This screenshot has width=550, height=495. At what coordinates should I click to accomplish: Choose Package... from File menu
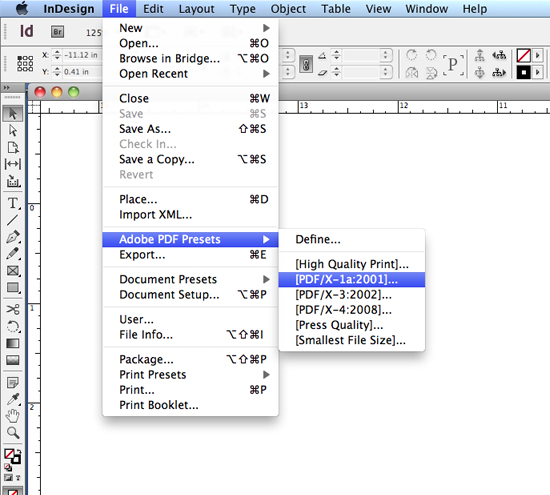pyautogui.click(x=190, y=359)
